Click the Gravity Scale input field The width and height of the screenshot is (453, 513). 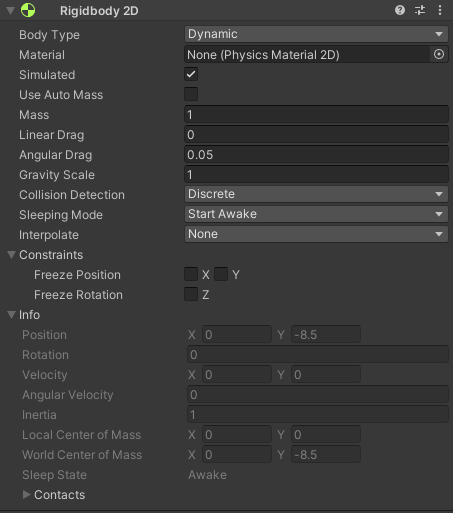[x=316, y=174]
